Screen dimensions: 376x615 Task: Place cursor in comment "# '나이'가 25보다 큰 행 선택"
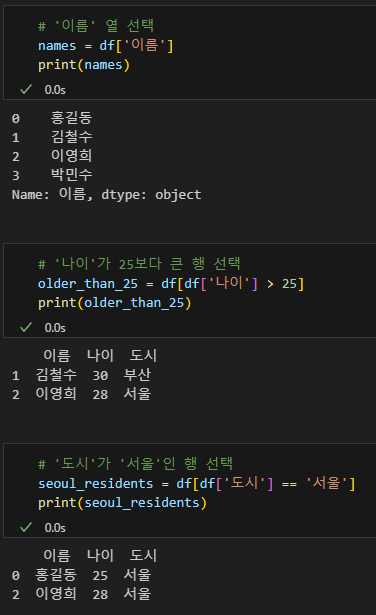point(139,264)
